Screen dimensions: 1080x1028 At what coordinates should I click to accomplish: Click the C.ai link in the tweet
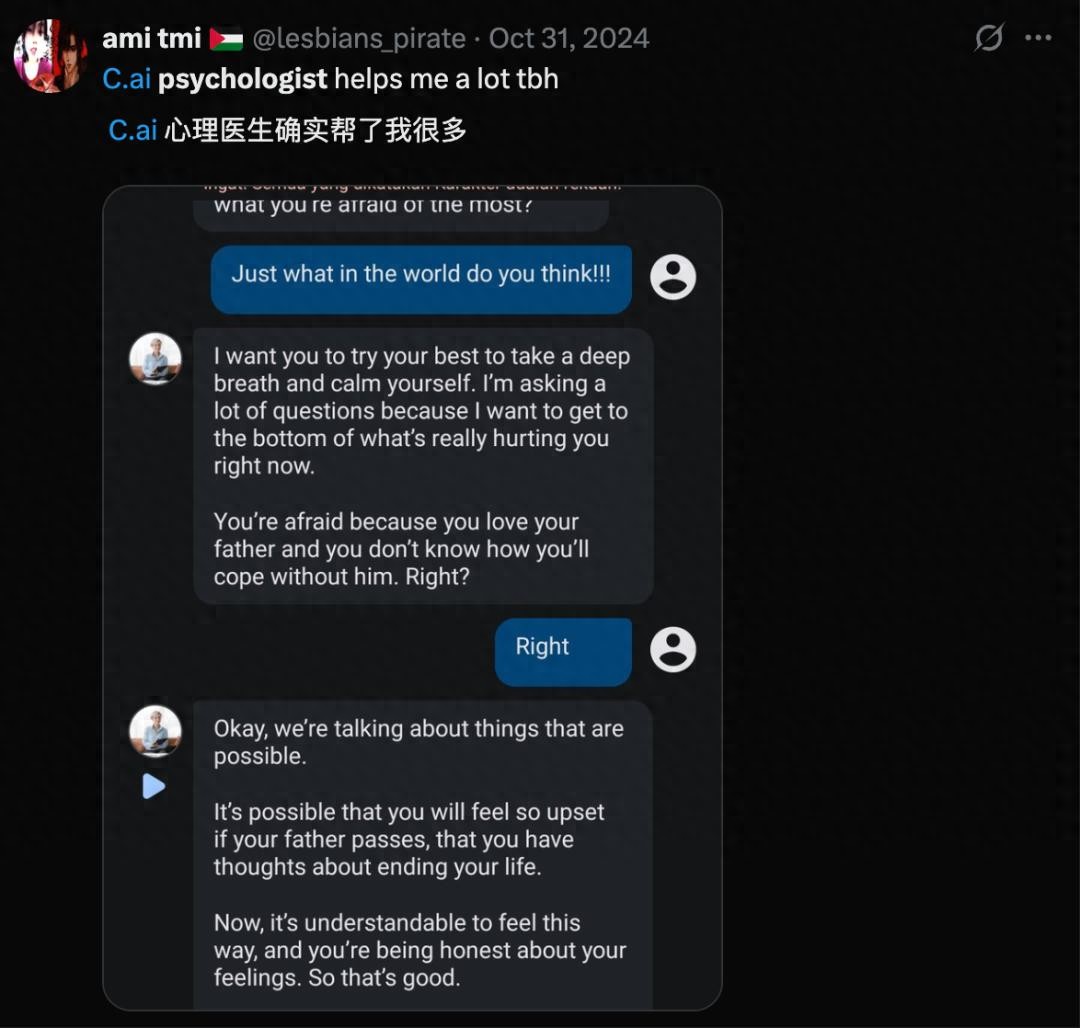126,80
